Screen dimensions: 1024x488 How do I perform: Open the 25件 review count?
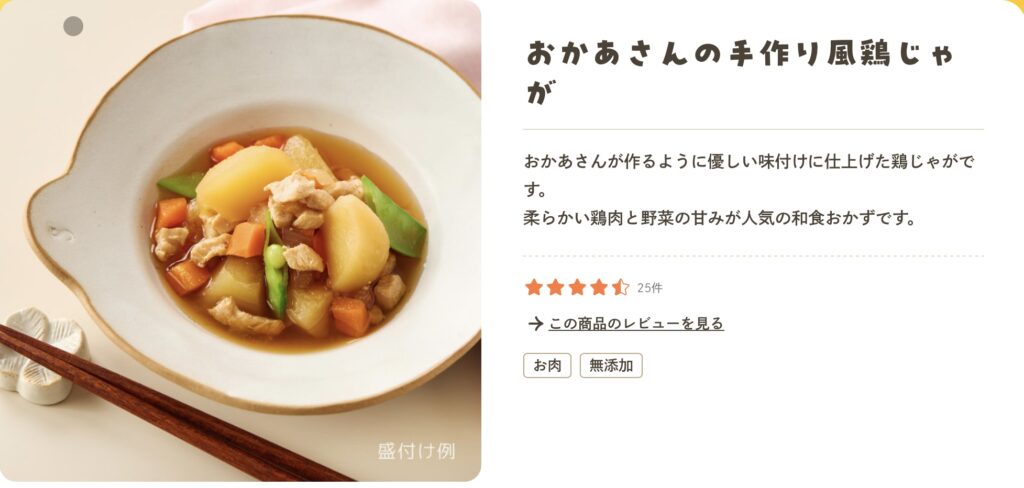649,288
